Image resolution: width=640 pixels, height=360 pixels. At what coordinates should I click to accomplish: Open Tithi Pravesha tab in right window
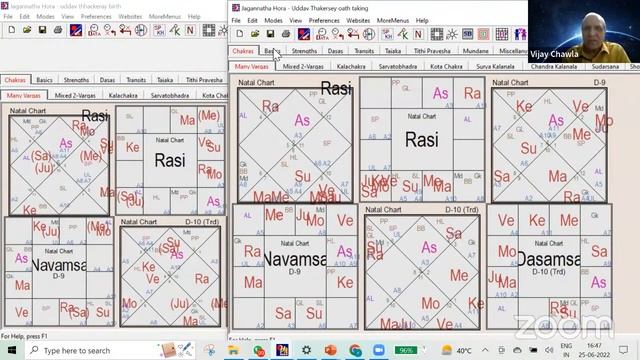coord(432,51)
